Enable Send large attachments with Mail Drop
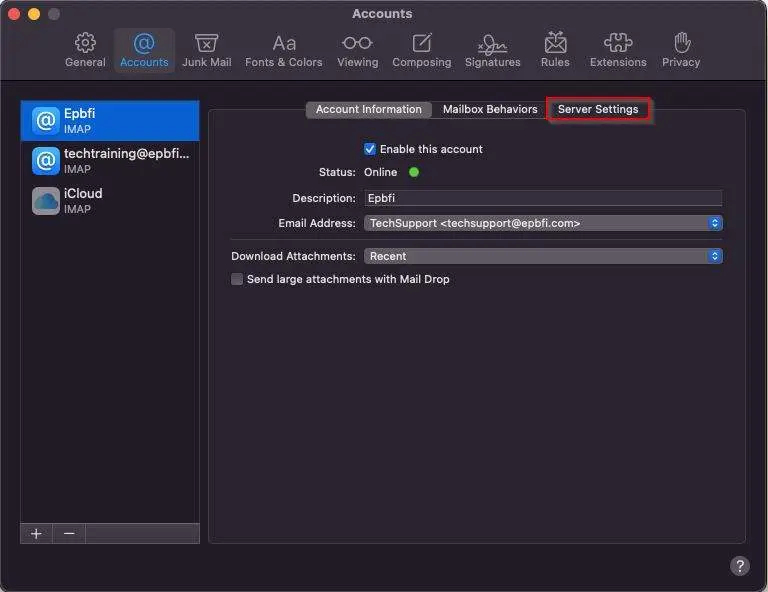This screenshot has width=768, height=592. [237, 280]
